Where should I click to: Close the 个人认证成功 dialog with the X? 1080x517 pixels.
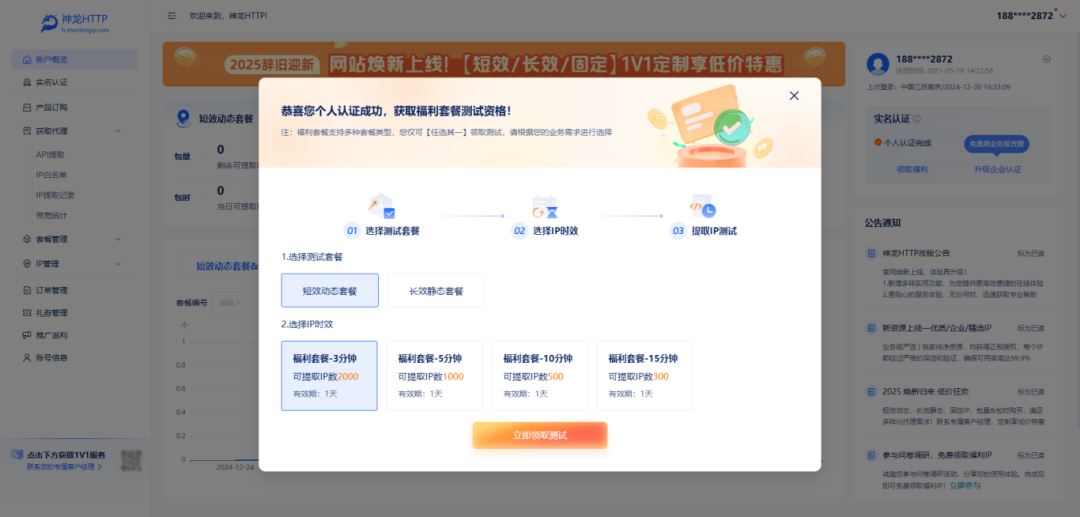tap(794, 96)
